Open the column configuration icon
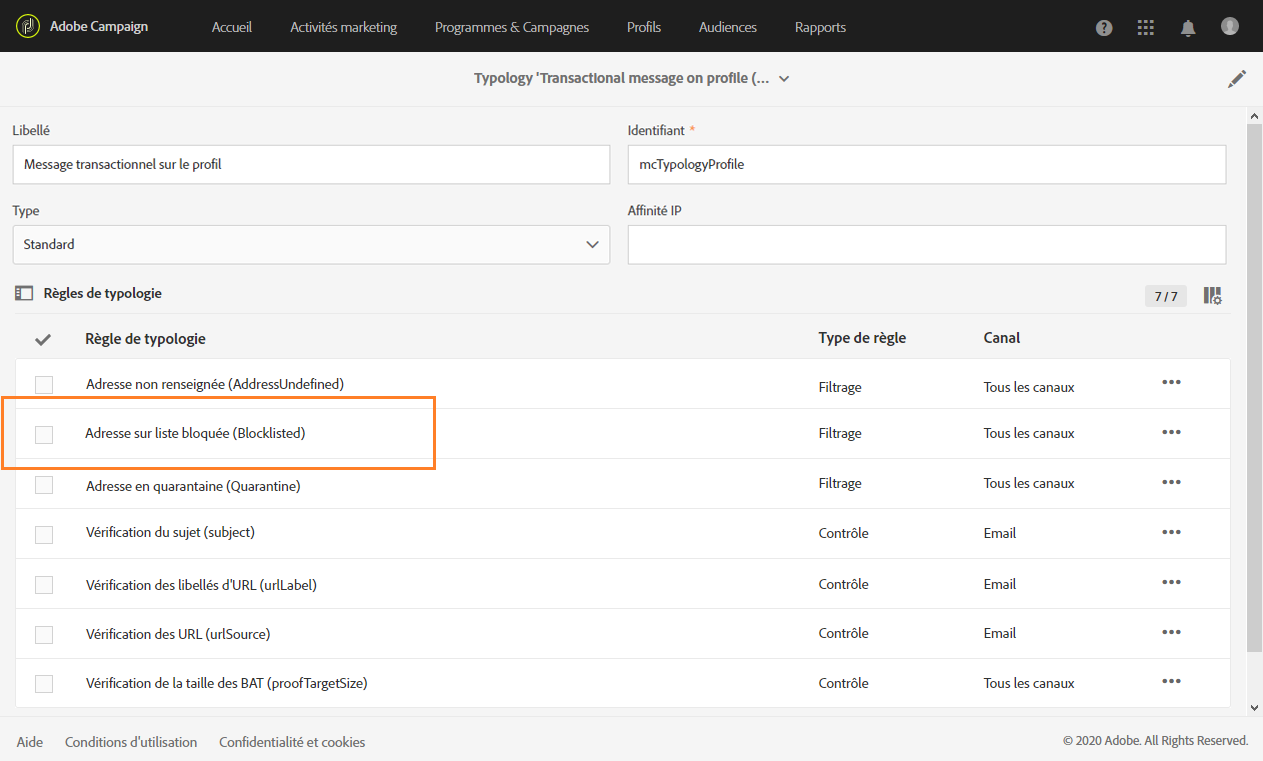This screenshot has width=1263, height=761. (x=1212, y=295)
